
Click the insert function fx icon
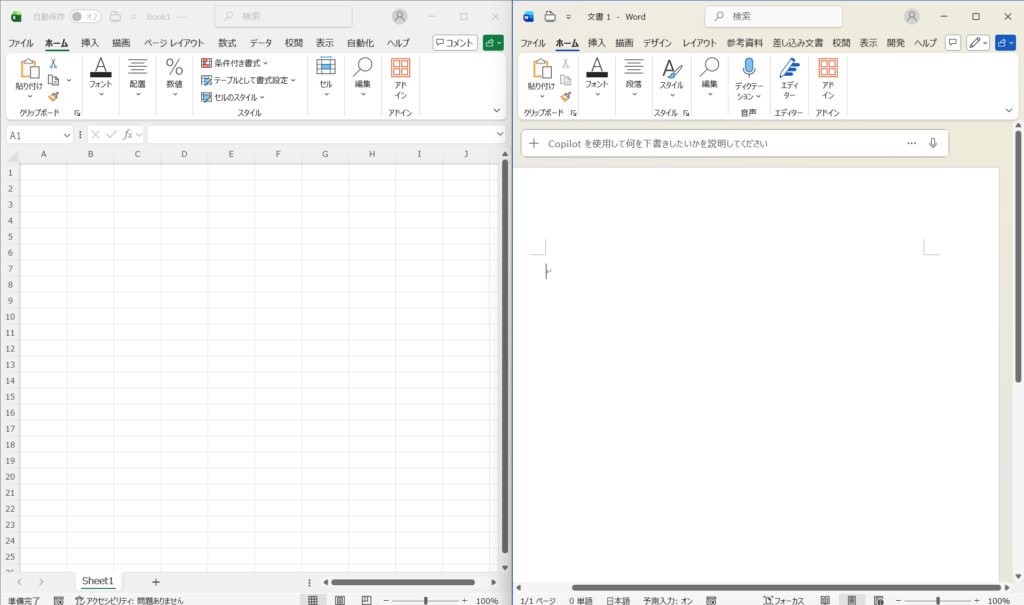(x=127, y=134)
